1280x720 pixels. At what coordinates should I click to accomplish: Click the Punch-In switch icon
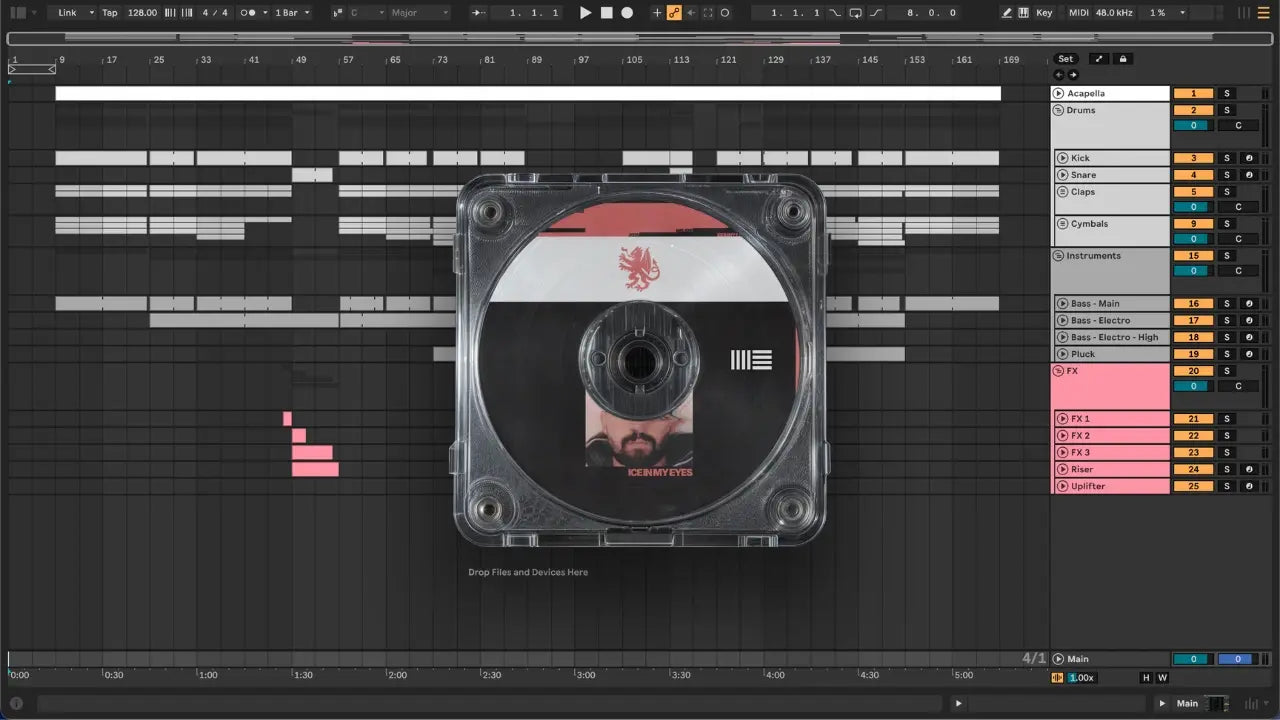coord(836,13)
